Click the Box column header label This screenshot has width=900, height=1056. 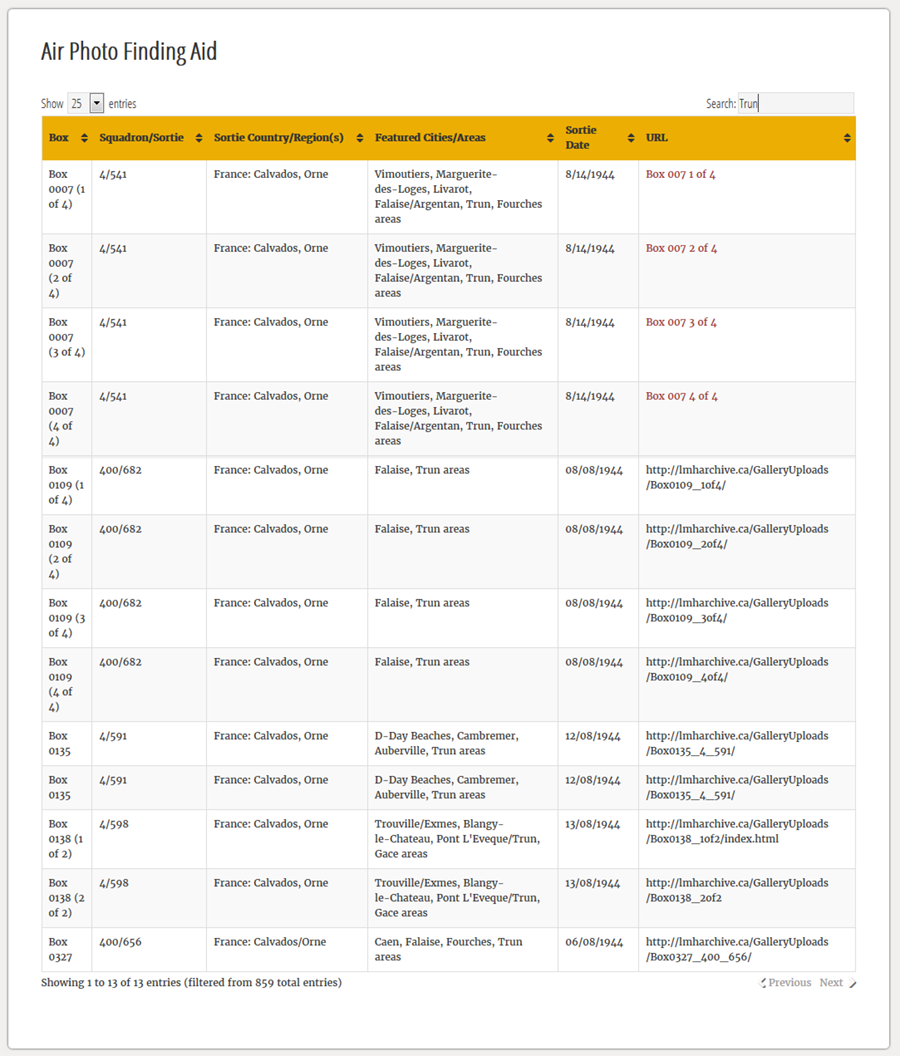[59, 138]
